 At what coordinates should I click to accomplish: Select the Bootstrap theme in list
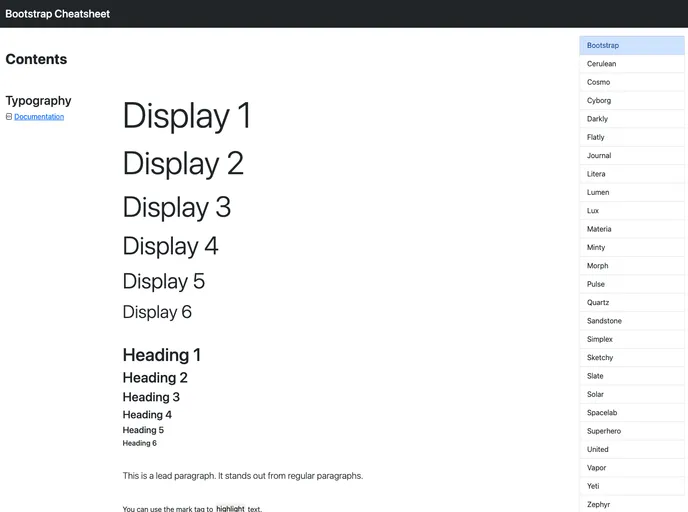tap(617, 46)
